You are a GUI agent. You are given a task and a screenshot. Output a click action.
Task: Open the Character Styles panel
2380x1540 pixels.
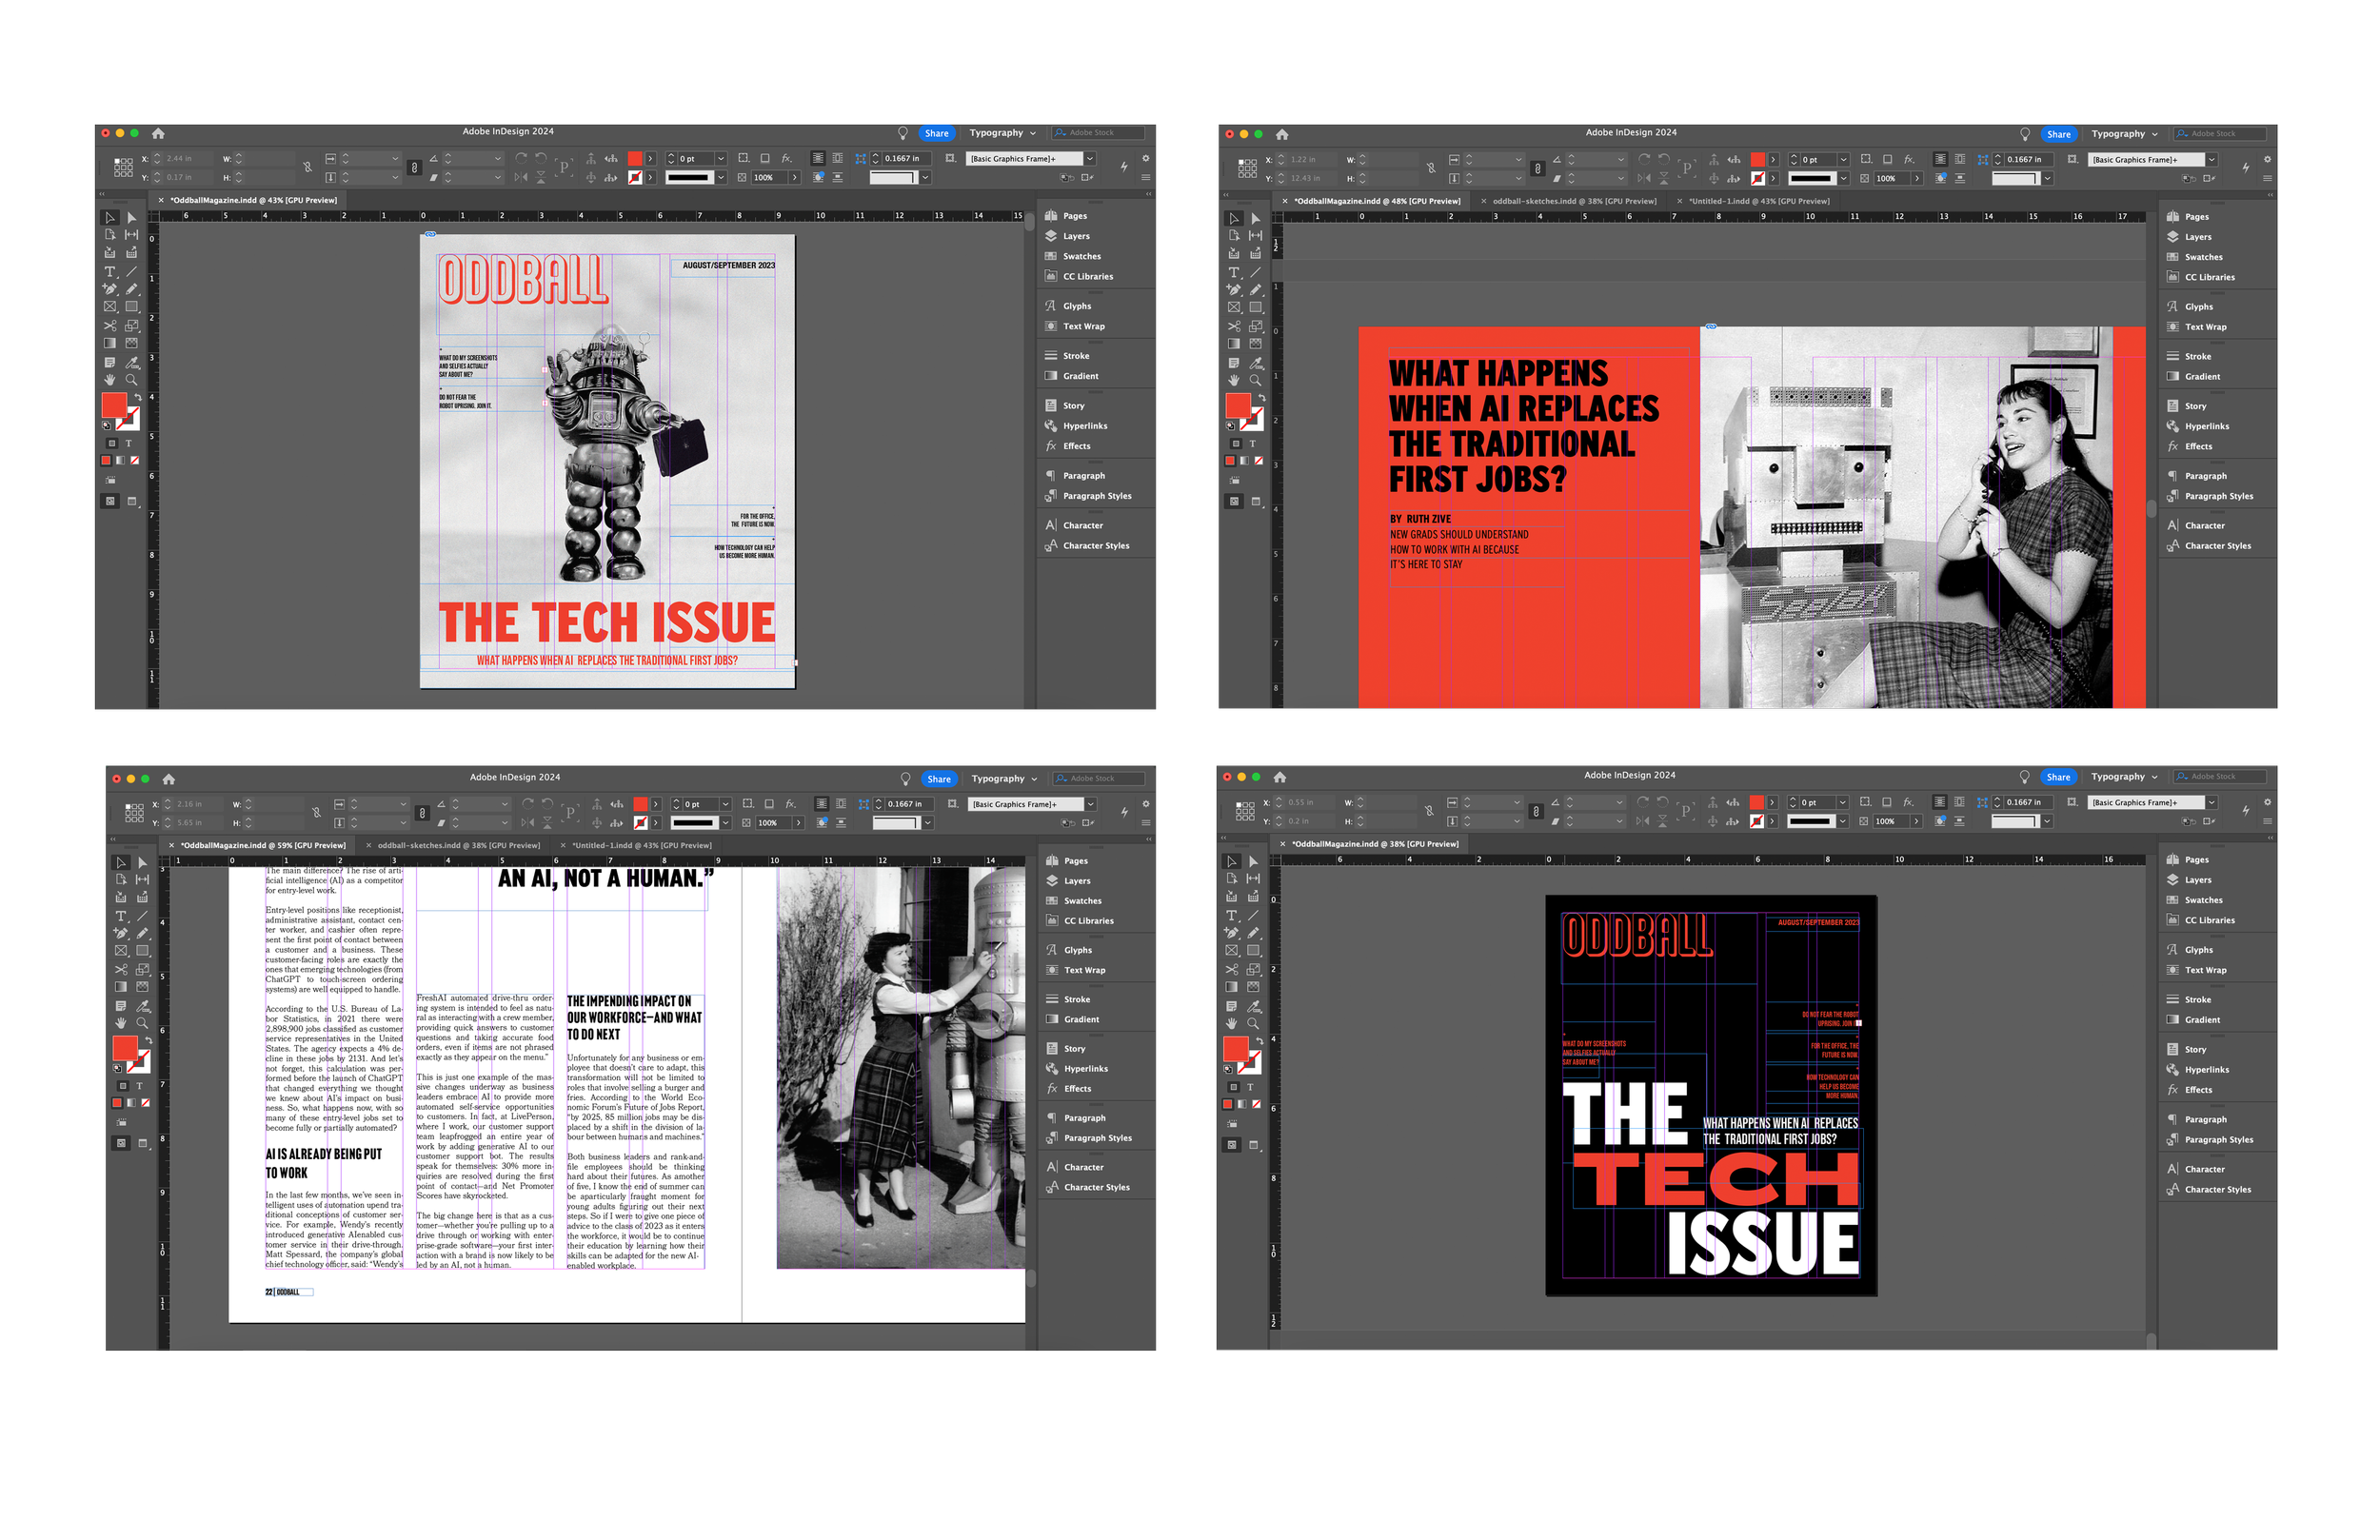coord(1096,545)
